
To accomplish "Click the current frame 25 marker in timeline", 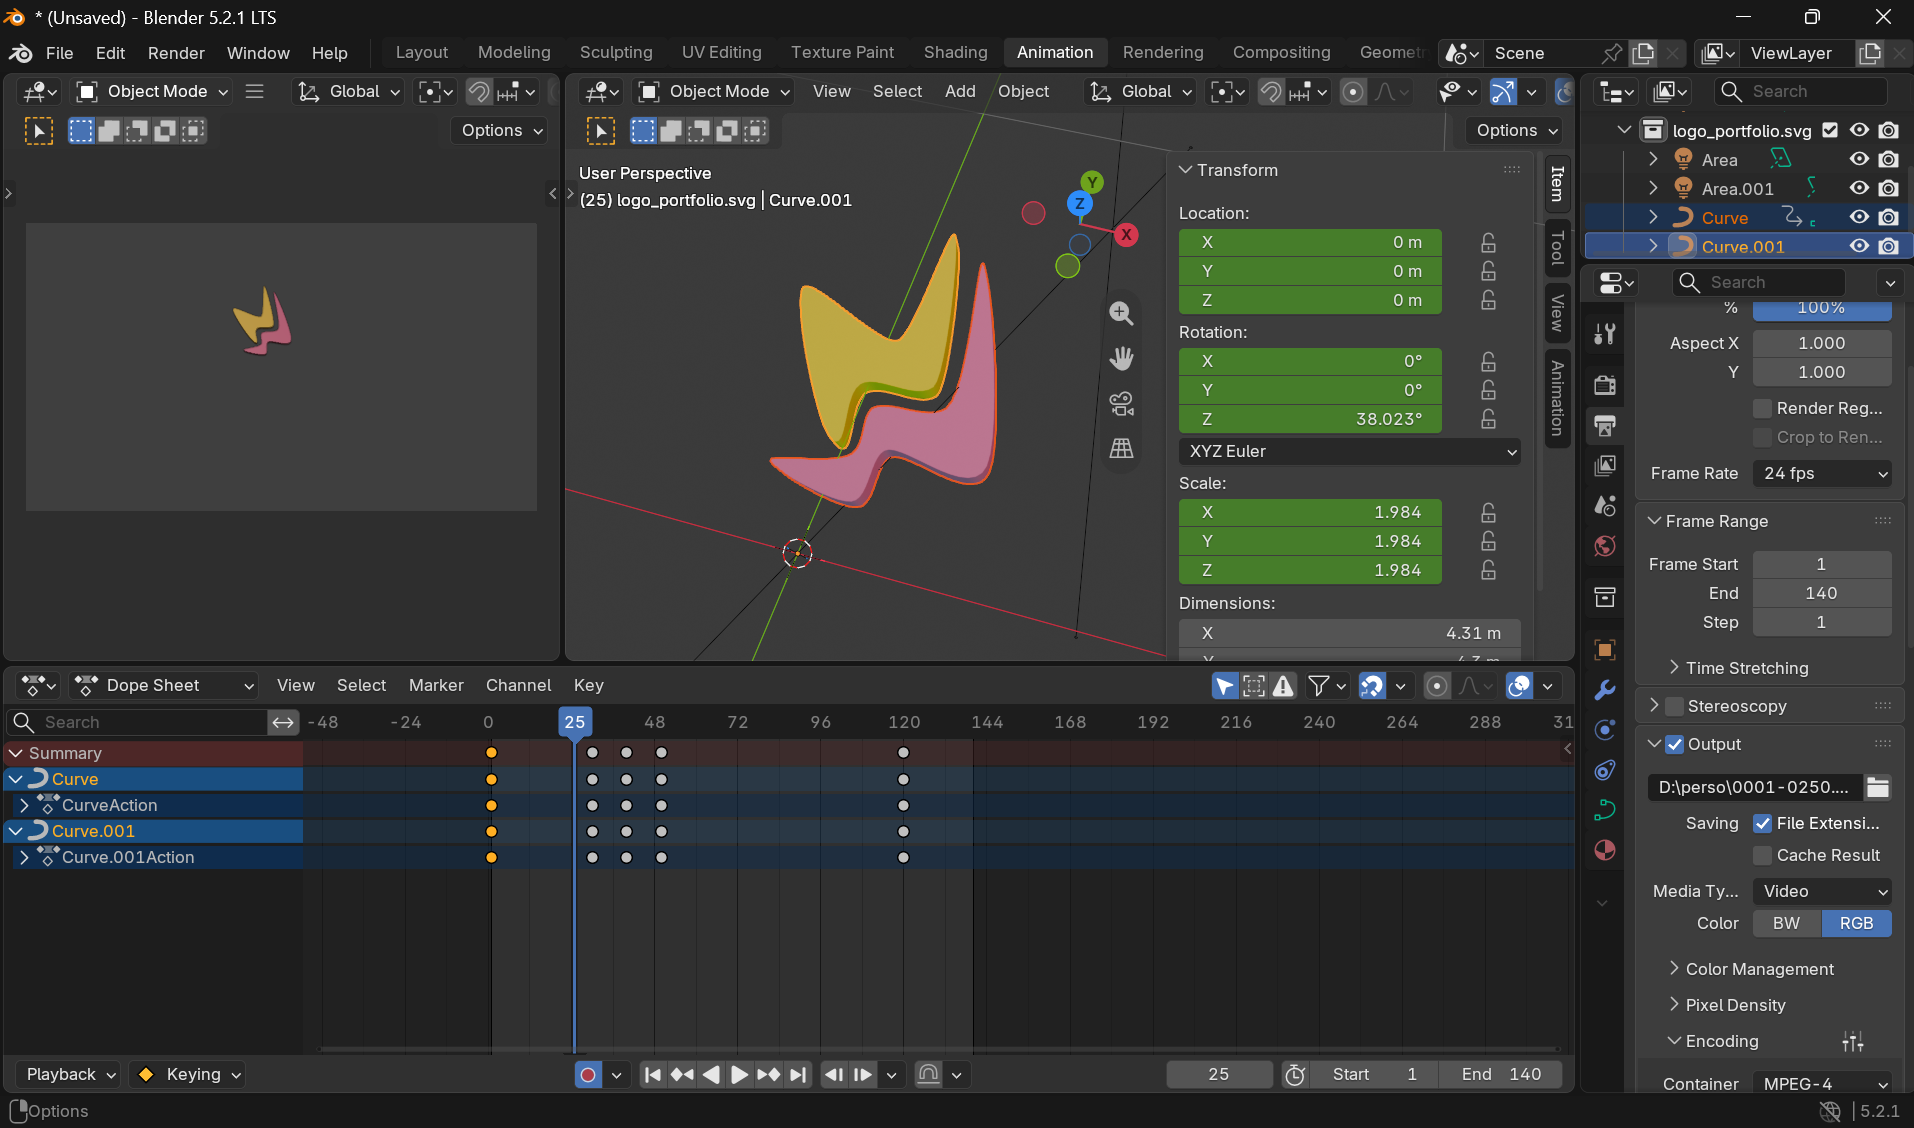I will (574, 722).
